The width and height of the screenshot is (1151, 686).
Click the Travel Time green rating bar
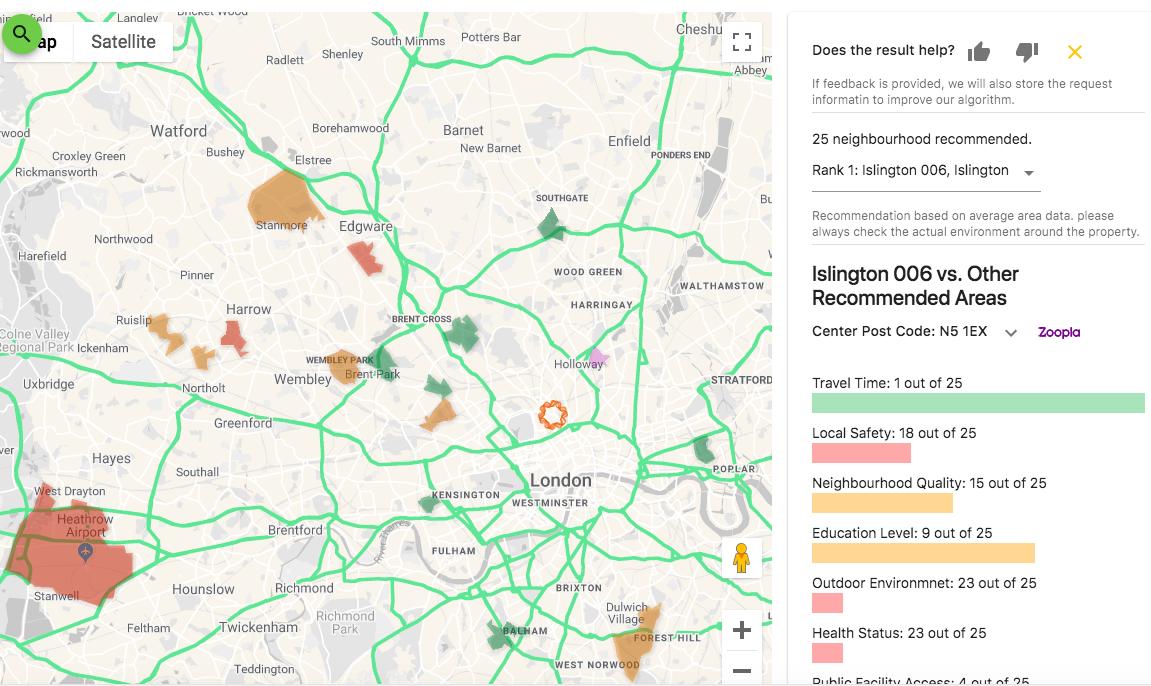(978, 403)
